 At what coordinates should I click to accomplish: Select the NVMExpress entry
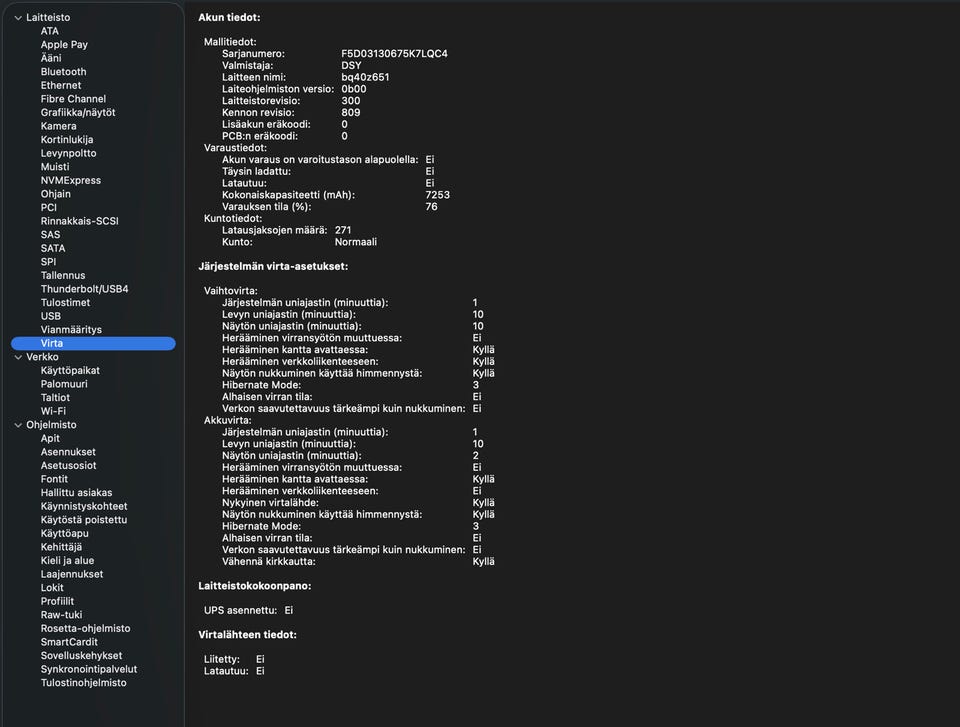tap(71, 181)
